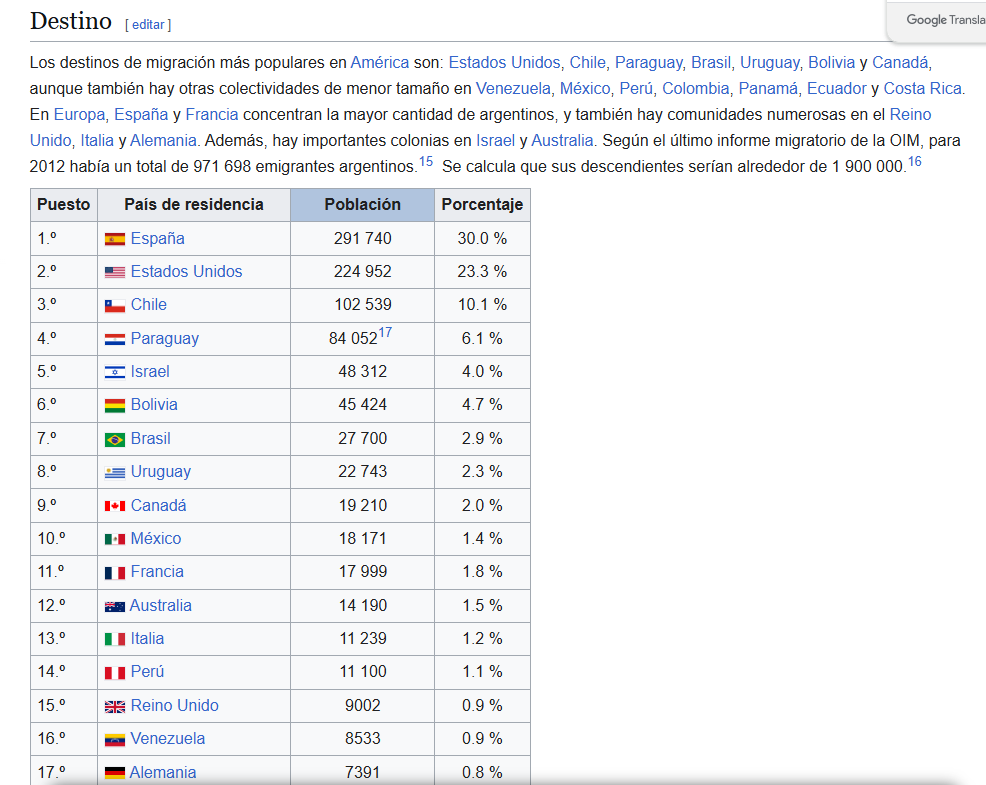The image size is (986, 785).
Task: Open Alemania link in the table
Action: coord(162,772)
